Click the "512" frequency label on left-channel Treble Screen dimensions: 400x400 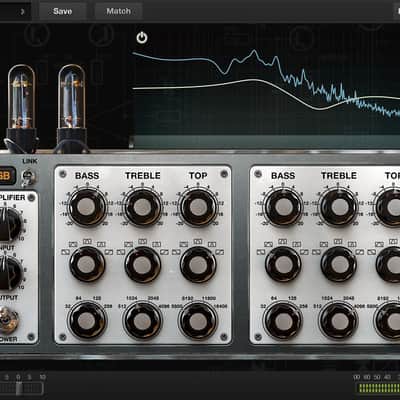tap(122, 306)
